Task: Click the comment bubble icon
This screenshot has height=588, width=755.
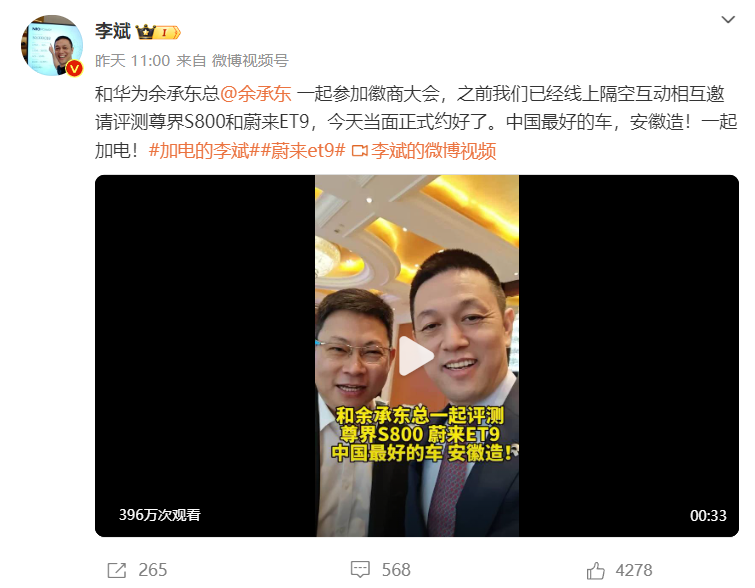Action: tap(360, 569)
